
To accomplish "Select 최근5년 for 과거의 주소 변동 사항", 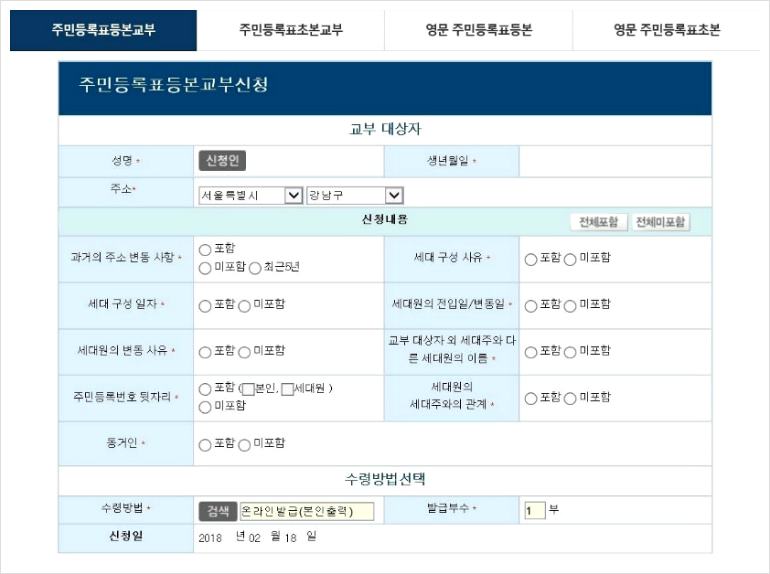I will point(254,268).
